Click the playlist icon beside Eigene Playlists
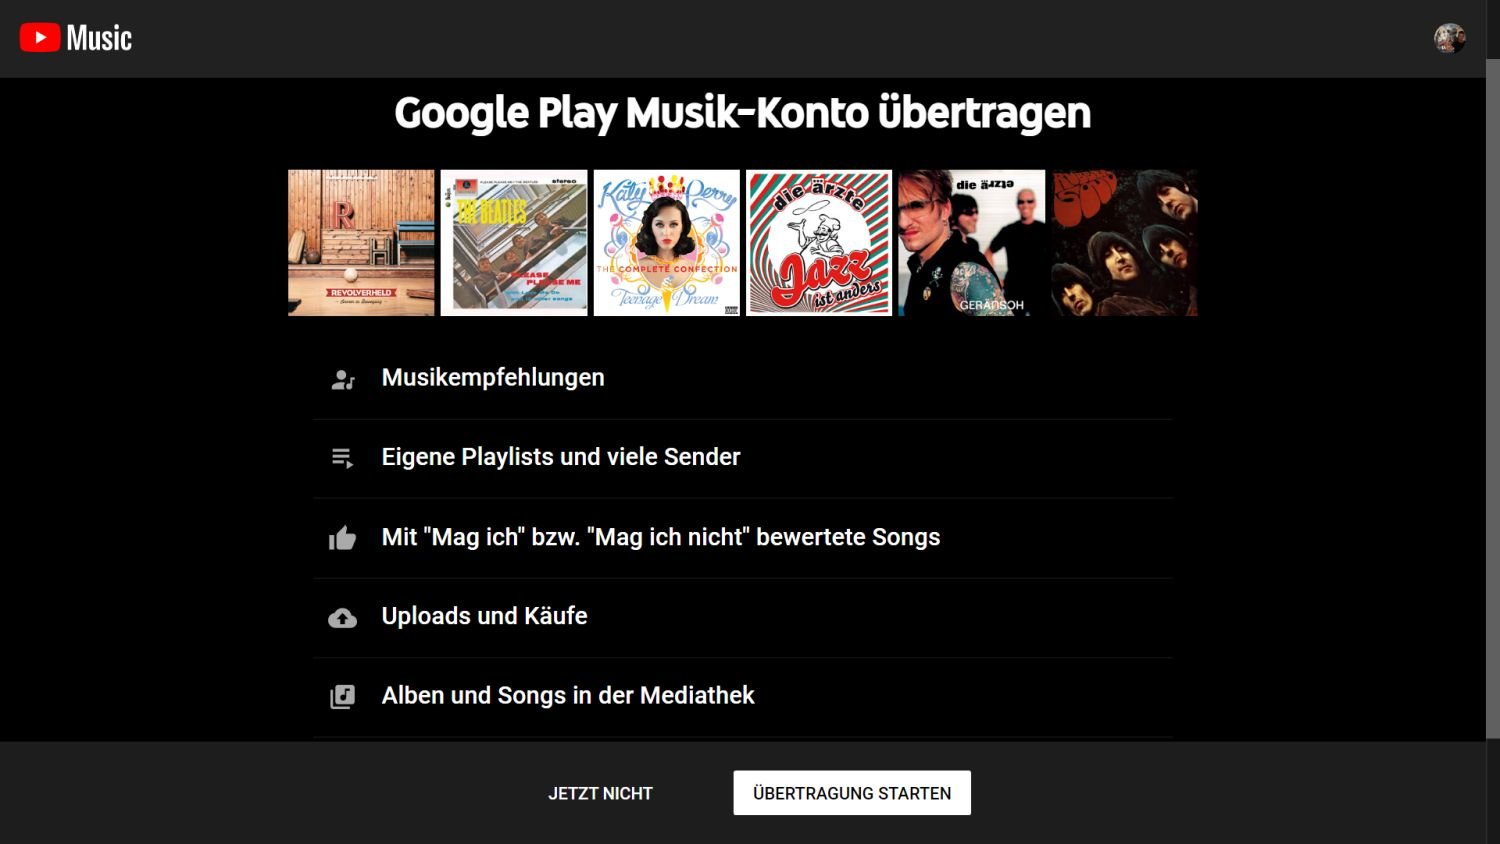 [x=343, y=458]
